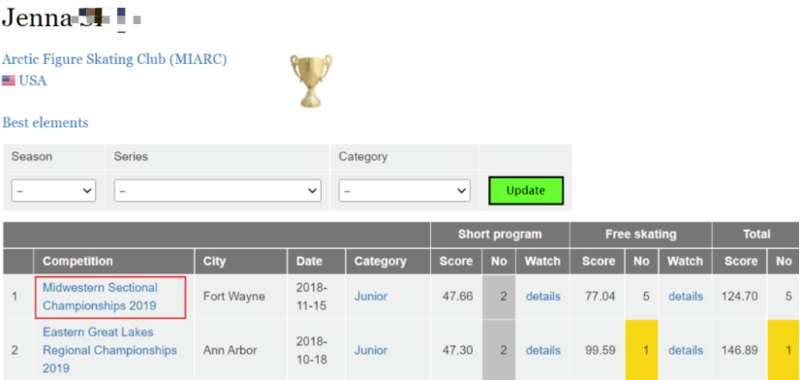Screen dimensions: 800x380
Task: Open the Season dropdown
Action: point(54,190)
